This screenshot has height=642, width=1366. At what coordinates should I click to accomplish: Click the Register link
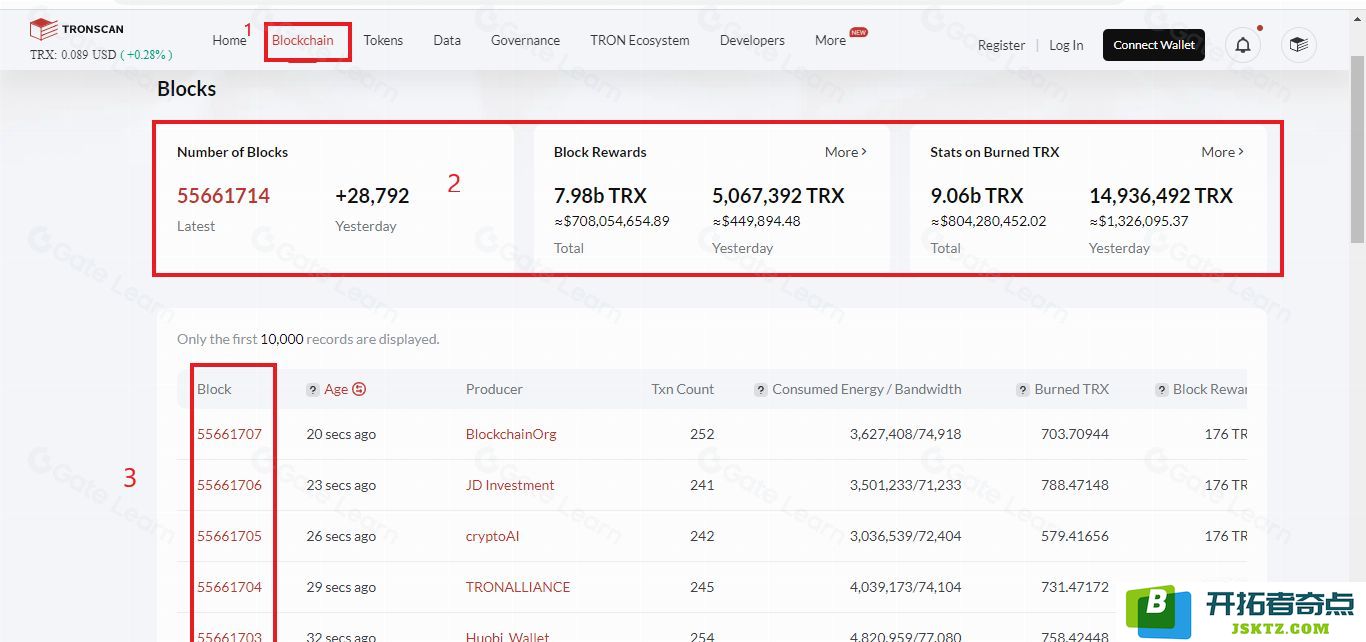[1001, 45]
